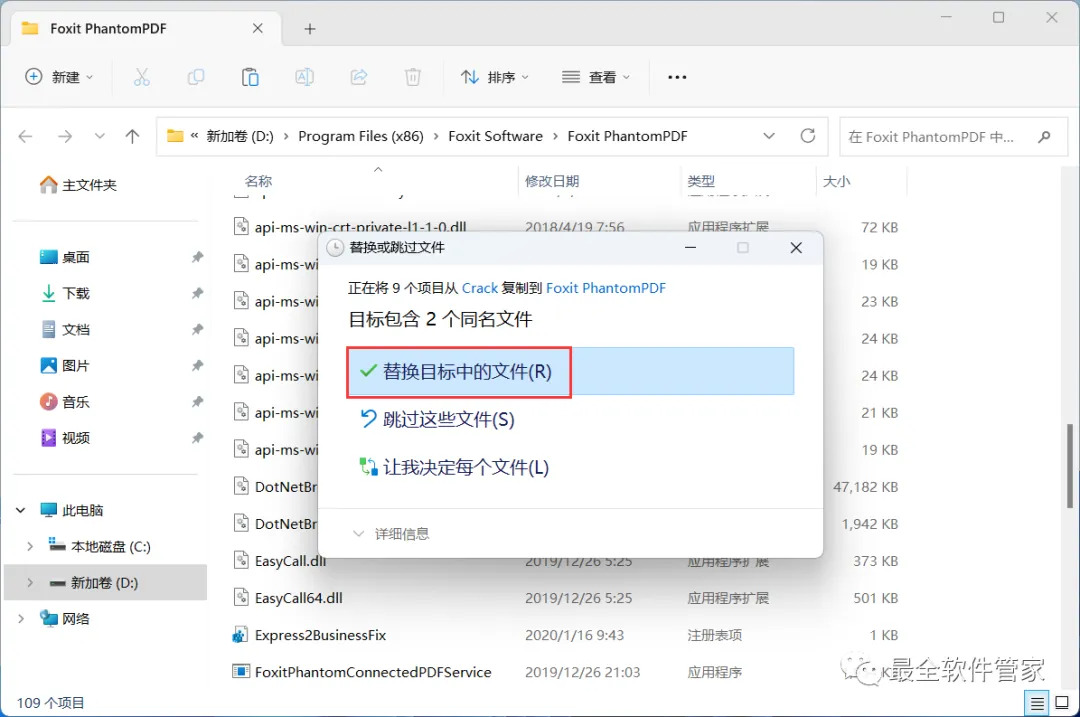This screenshot has height=717, width=1080.
Task: Refresh the current folder view
Action: coord(808,136)
